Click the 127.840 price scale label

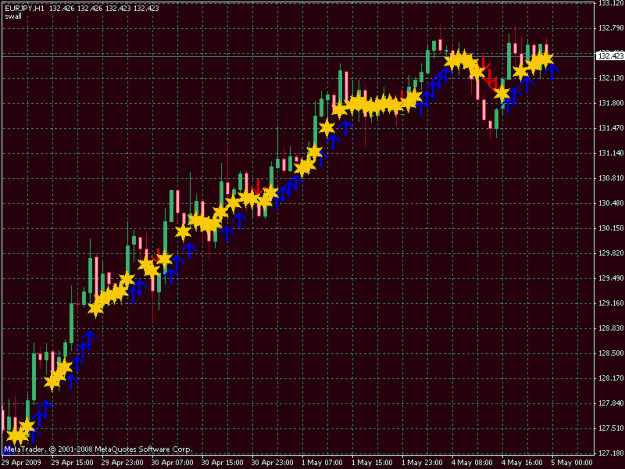[611, 404]
